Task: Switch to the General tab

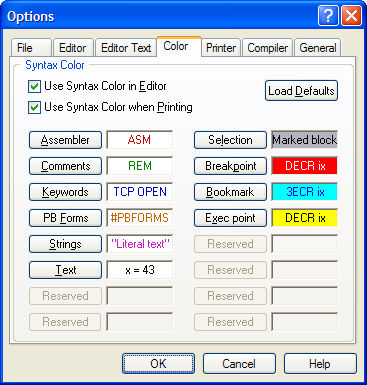Action: click(317, 48)
